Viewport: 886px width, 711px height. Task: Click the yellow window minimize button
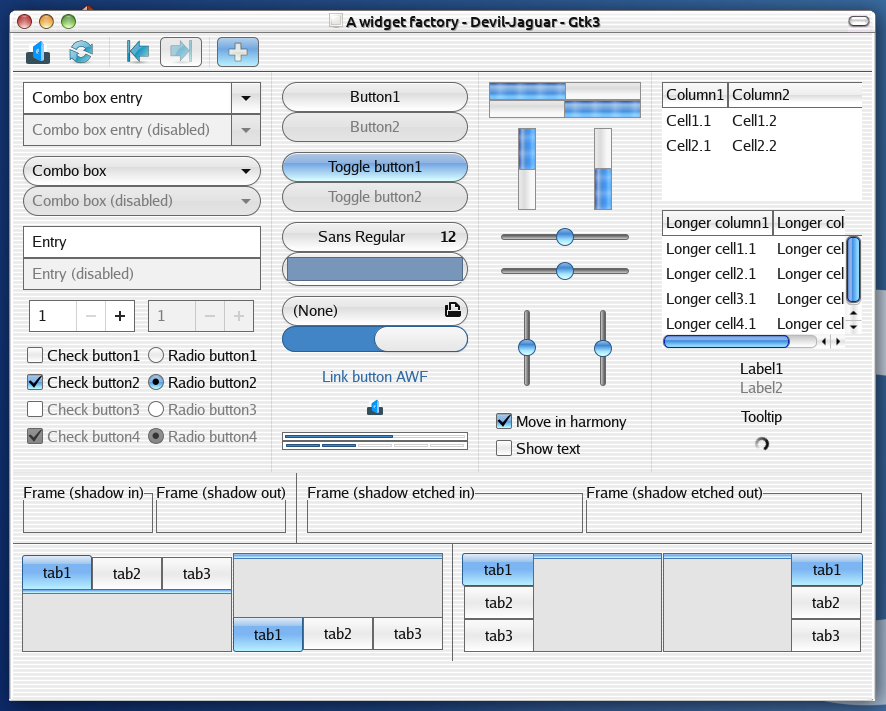pos(46,21)
